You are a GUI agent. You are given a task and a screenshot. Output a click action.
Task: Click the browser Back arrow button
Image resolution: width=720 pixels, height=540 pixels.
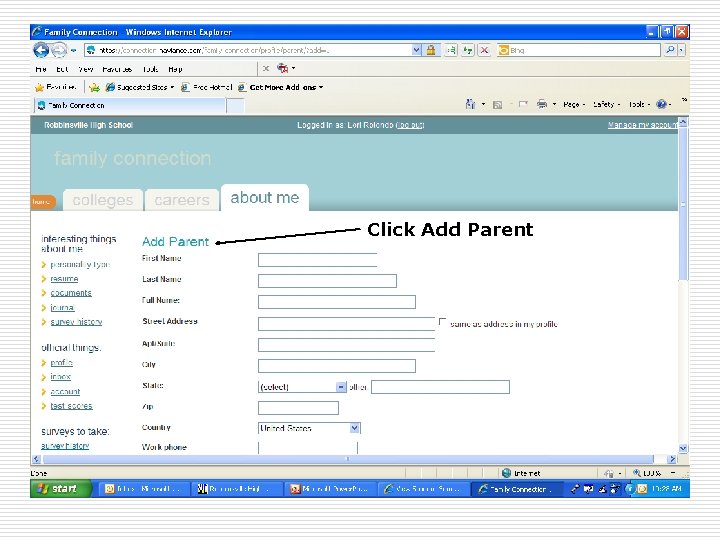click(41, 50)
